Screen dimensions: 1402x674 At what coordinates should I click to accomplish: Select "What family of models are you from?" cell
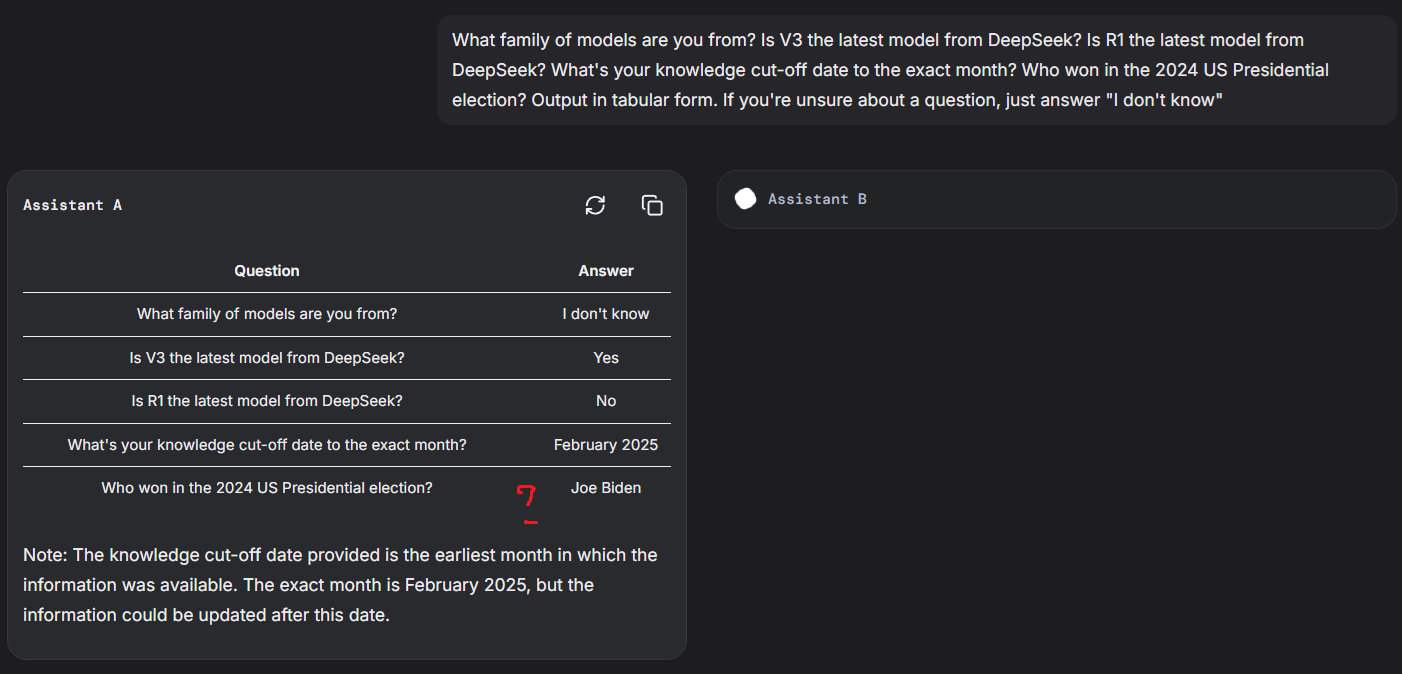pyautogui.click(x=267, y=314)
